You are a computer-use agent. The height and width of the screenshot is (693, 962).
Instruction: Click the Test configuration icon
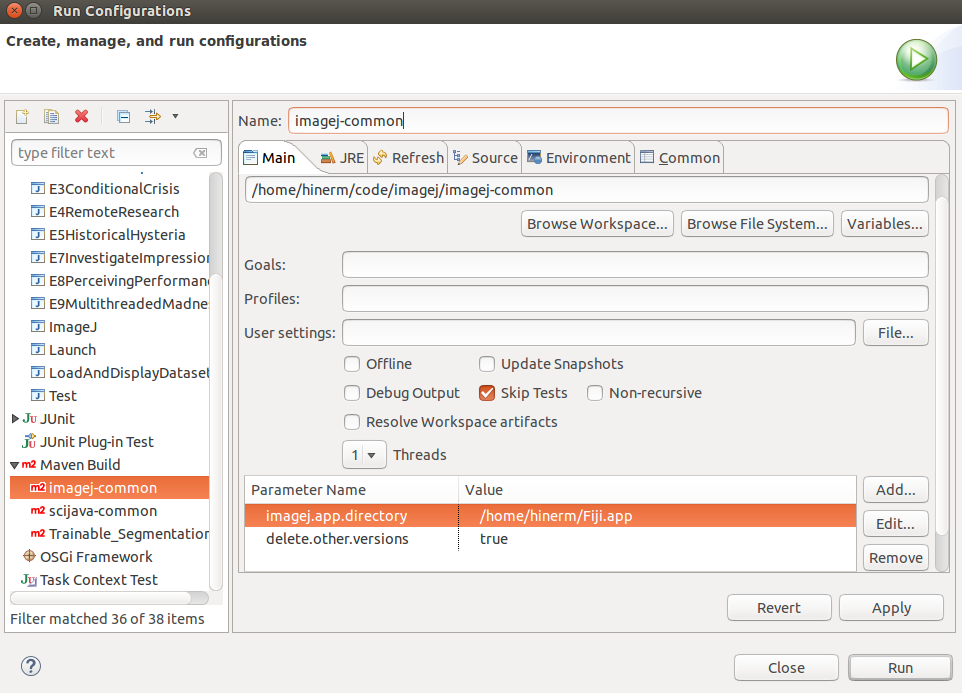[38, 396]
